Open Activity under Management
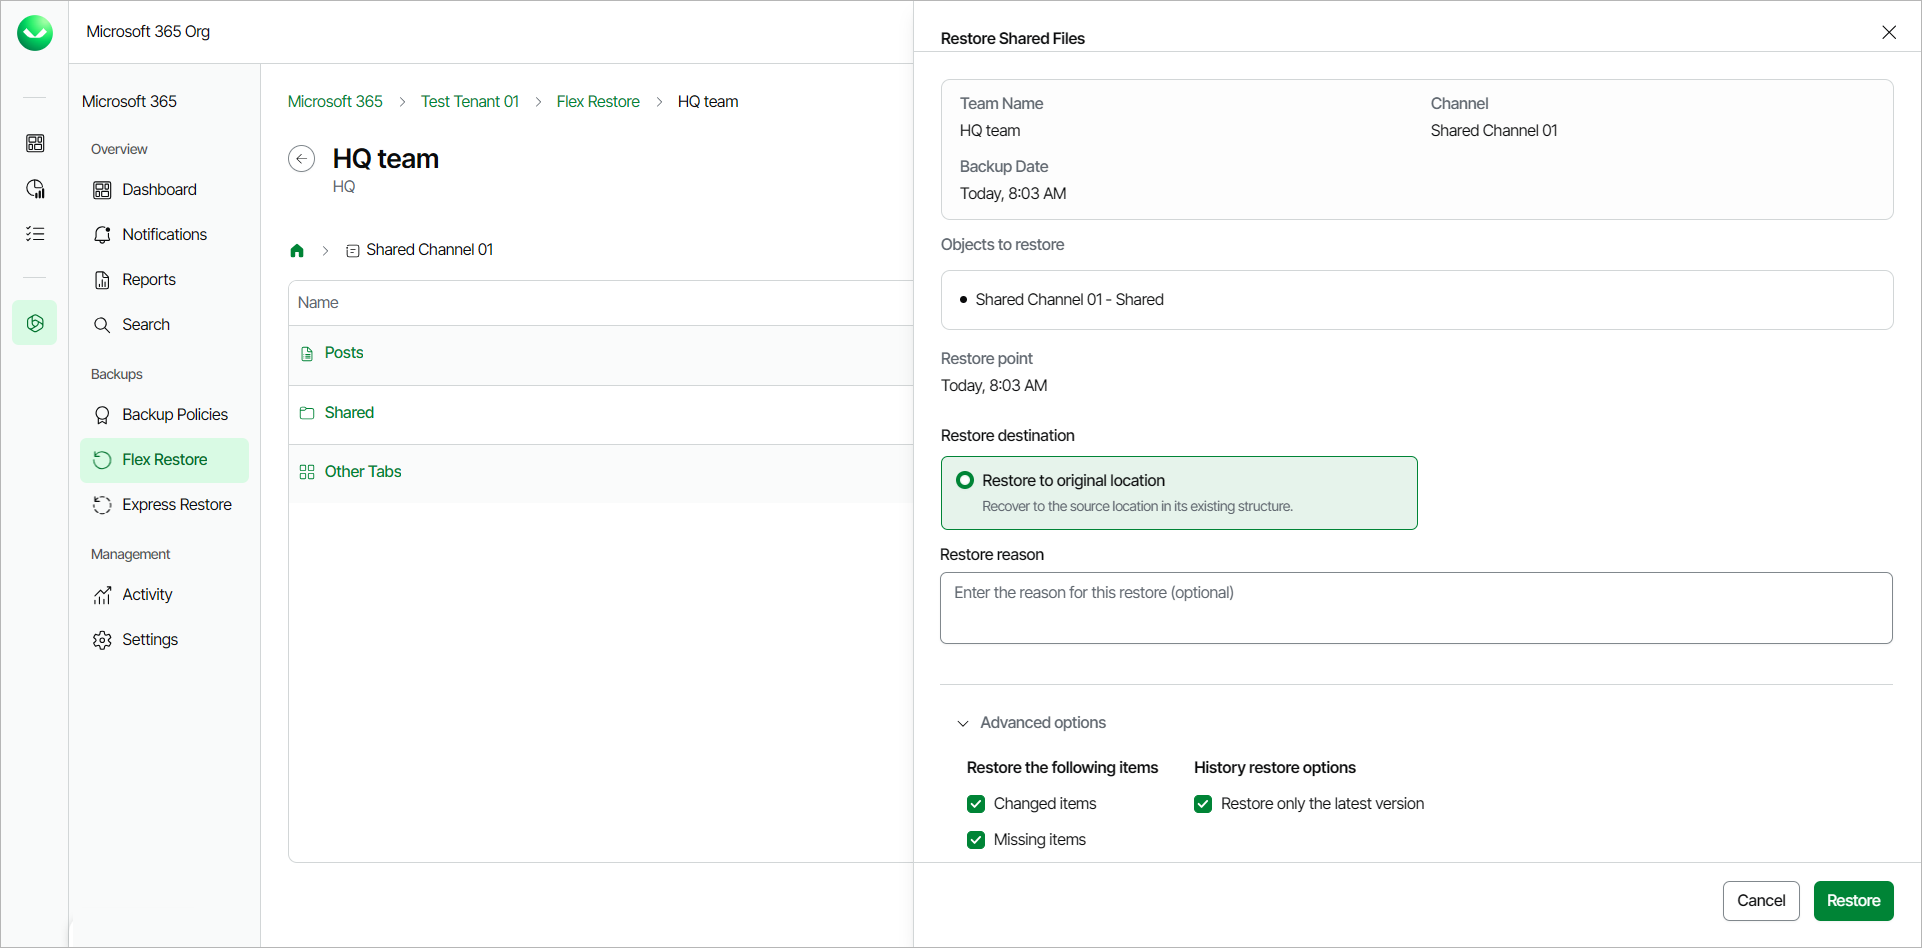Screen dimensions: 1922x948 [164, 595]
